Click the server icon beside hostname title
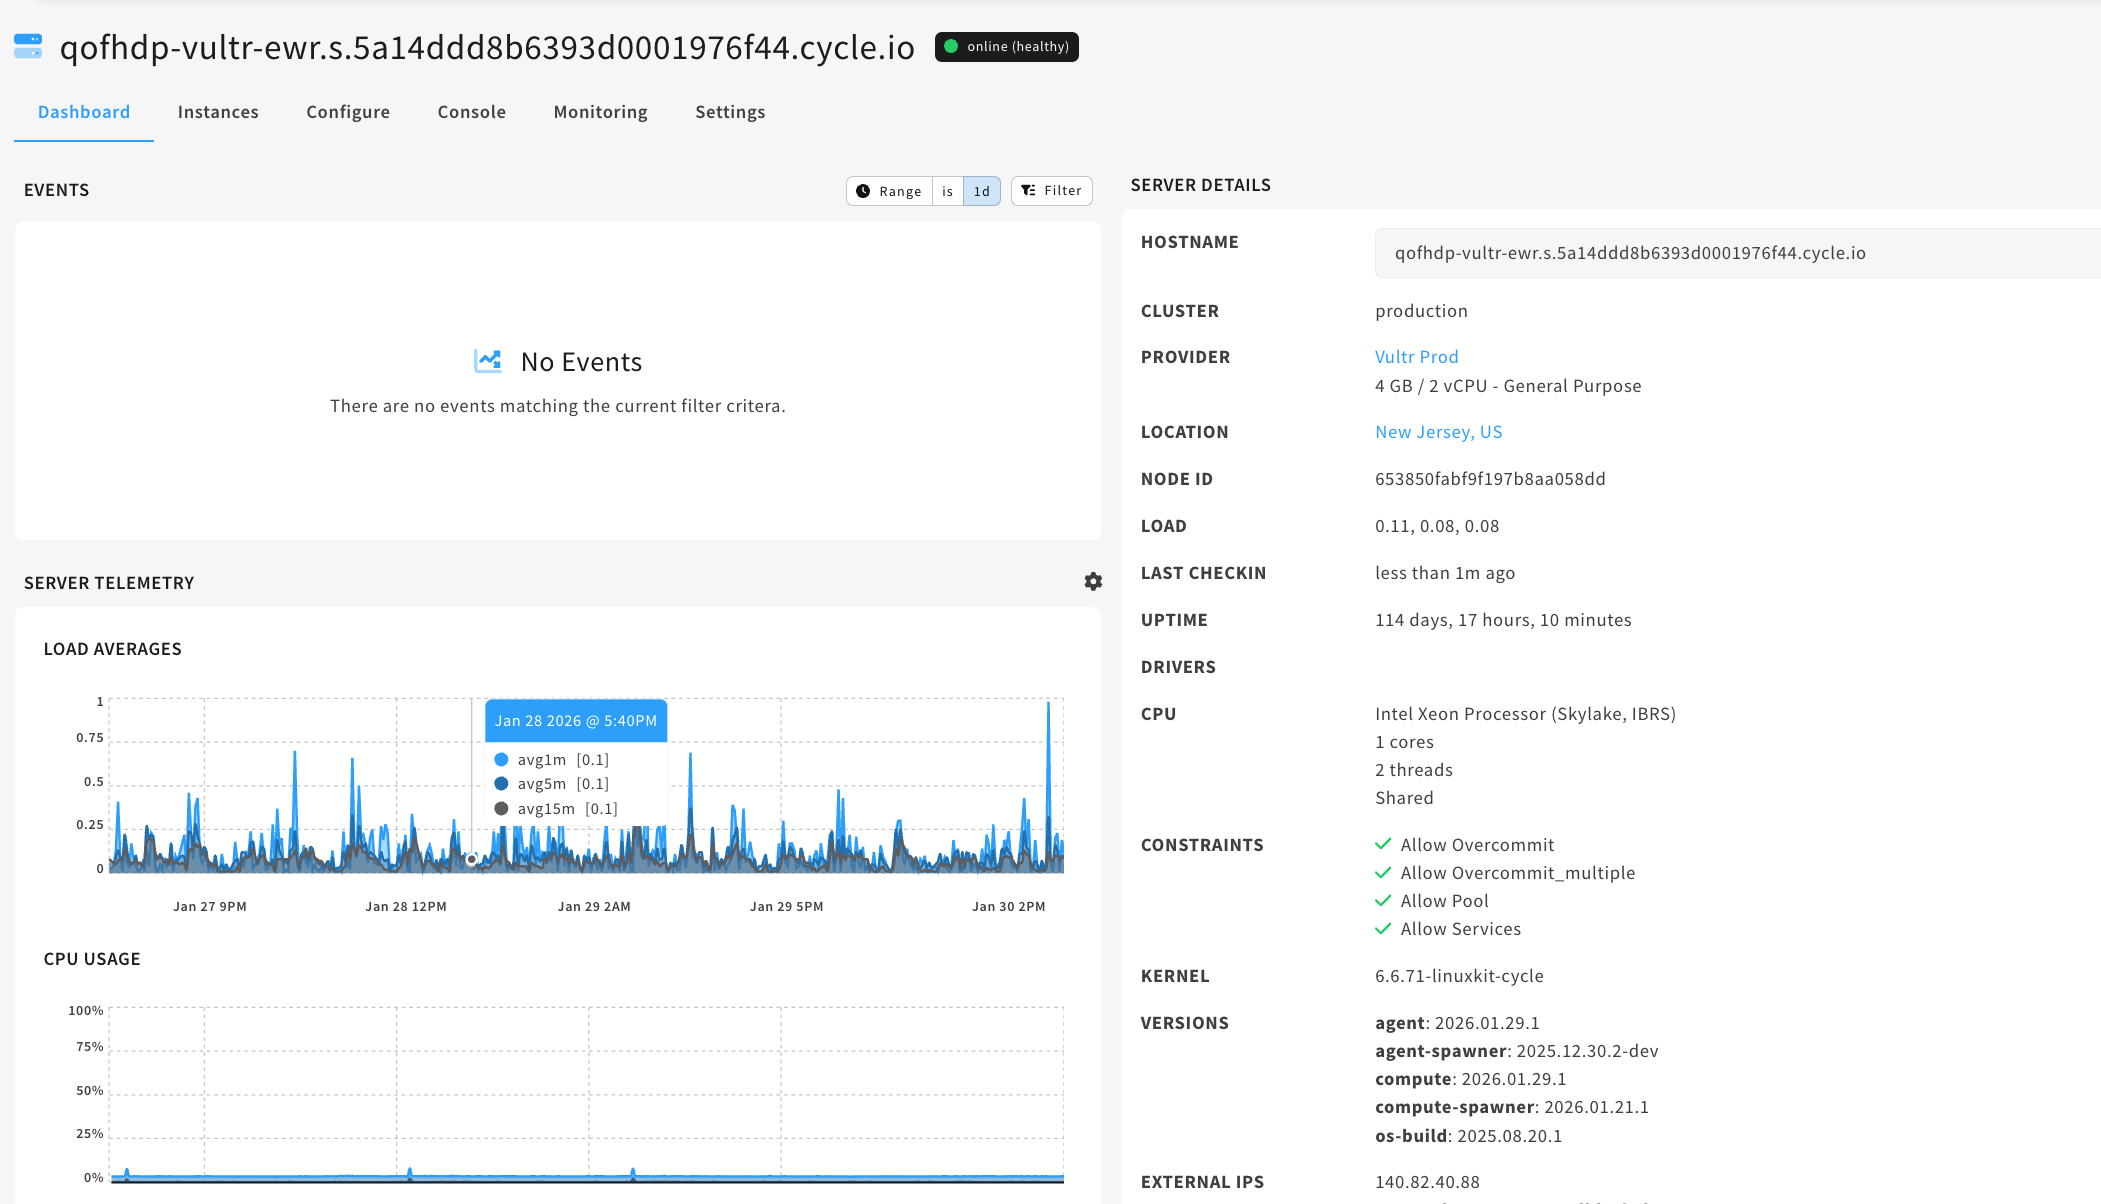Screen dimensions: 2101x1204 [28, 46]
